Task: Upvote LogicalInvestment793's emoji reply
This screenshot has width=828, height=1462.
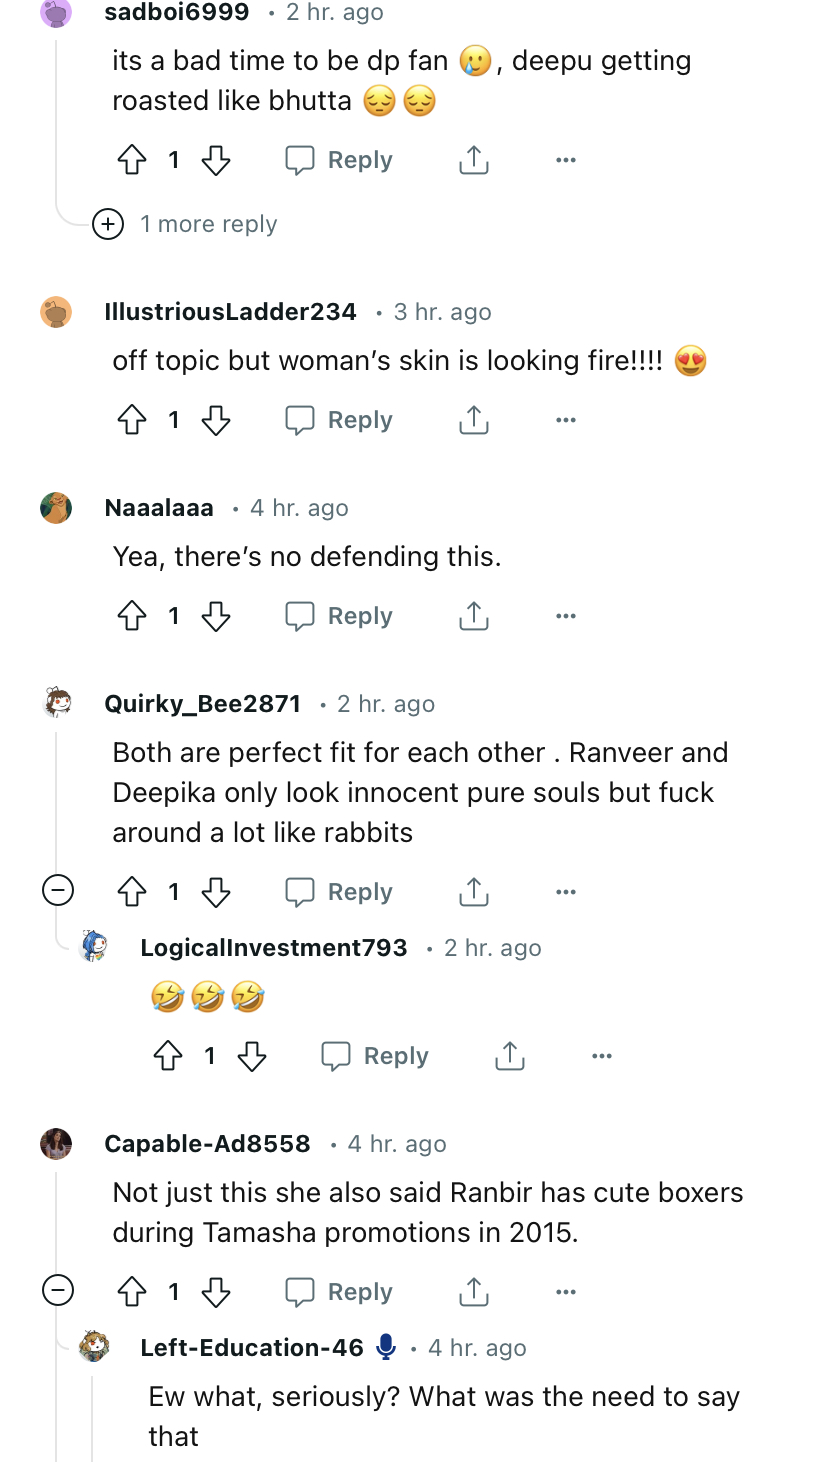Action: tap(168, 1056)
